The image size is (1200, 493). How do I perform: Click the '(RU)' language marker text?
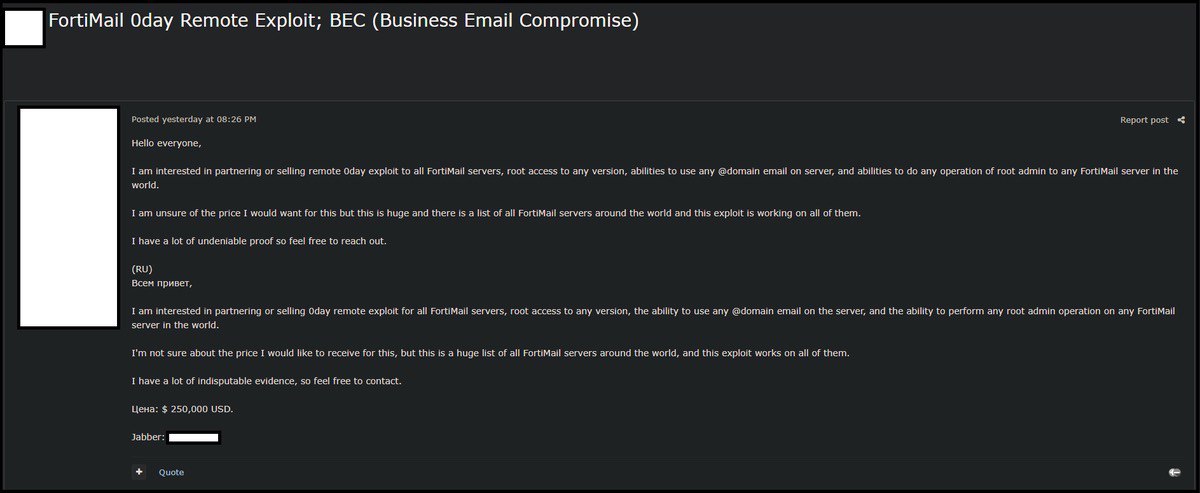coord(142,269)
